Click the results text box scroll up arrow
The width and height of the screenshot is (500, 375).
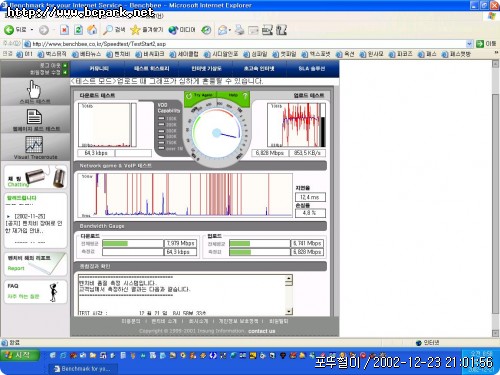(x=289, y=278)
